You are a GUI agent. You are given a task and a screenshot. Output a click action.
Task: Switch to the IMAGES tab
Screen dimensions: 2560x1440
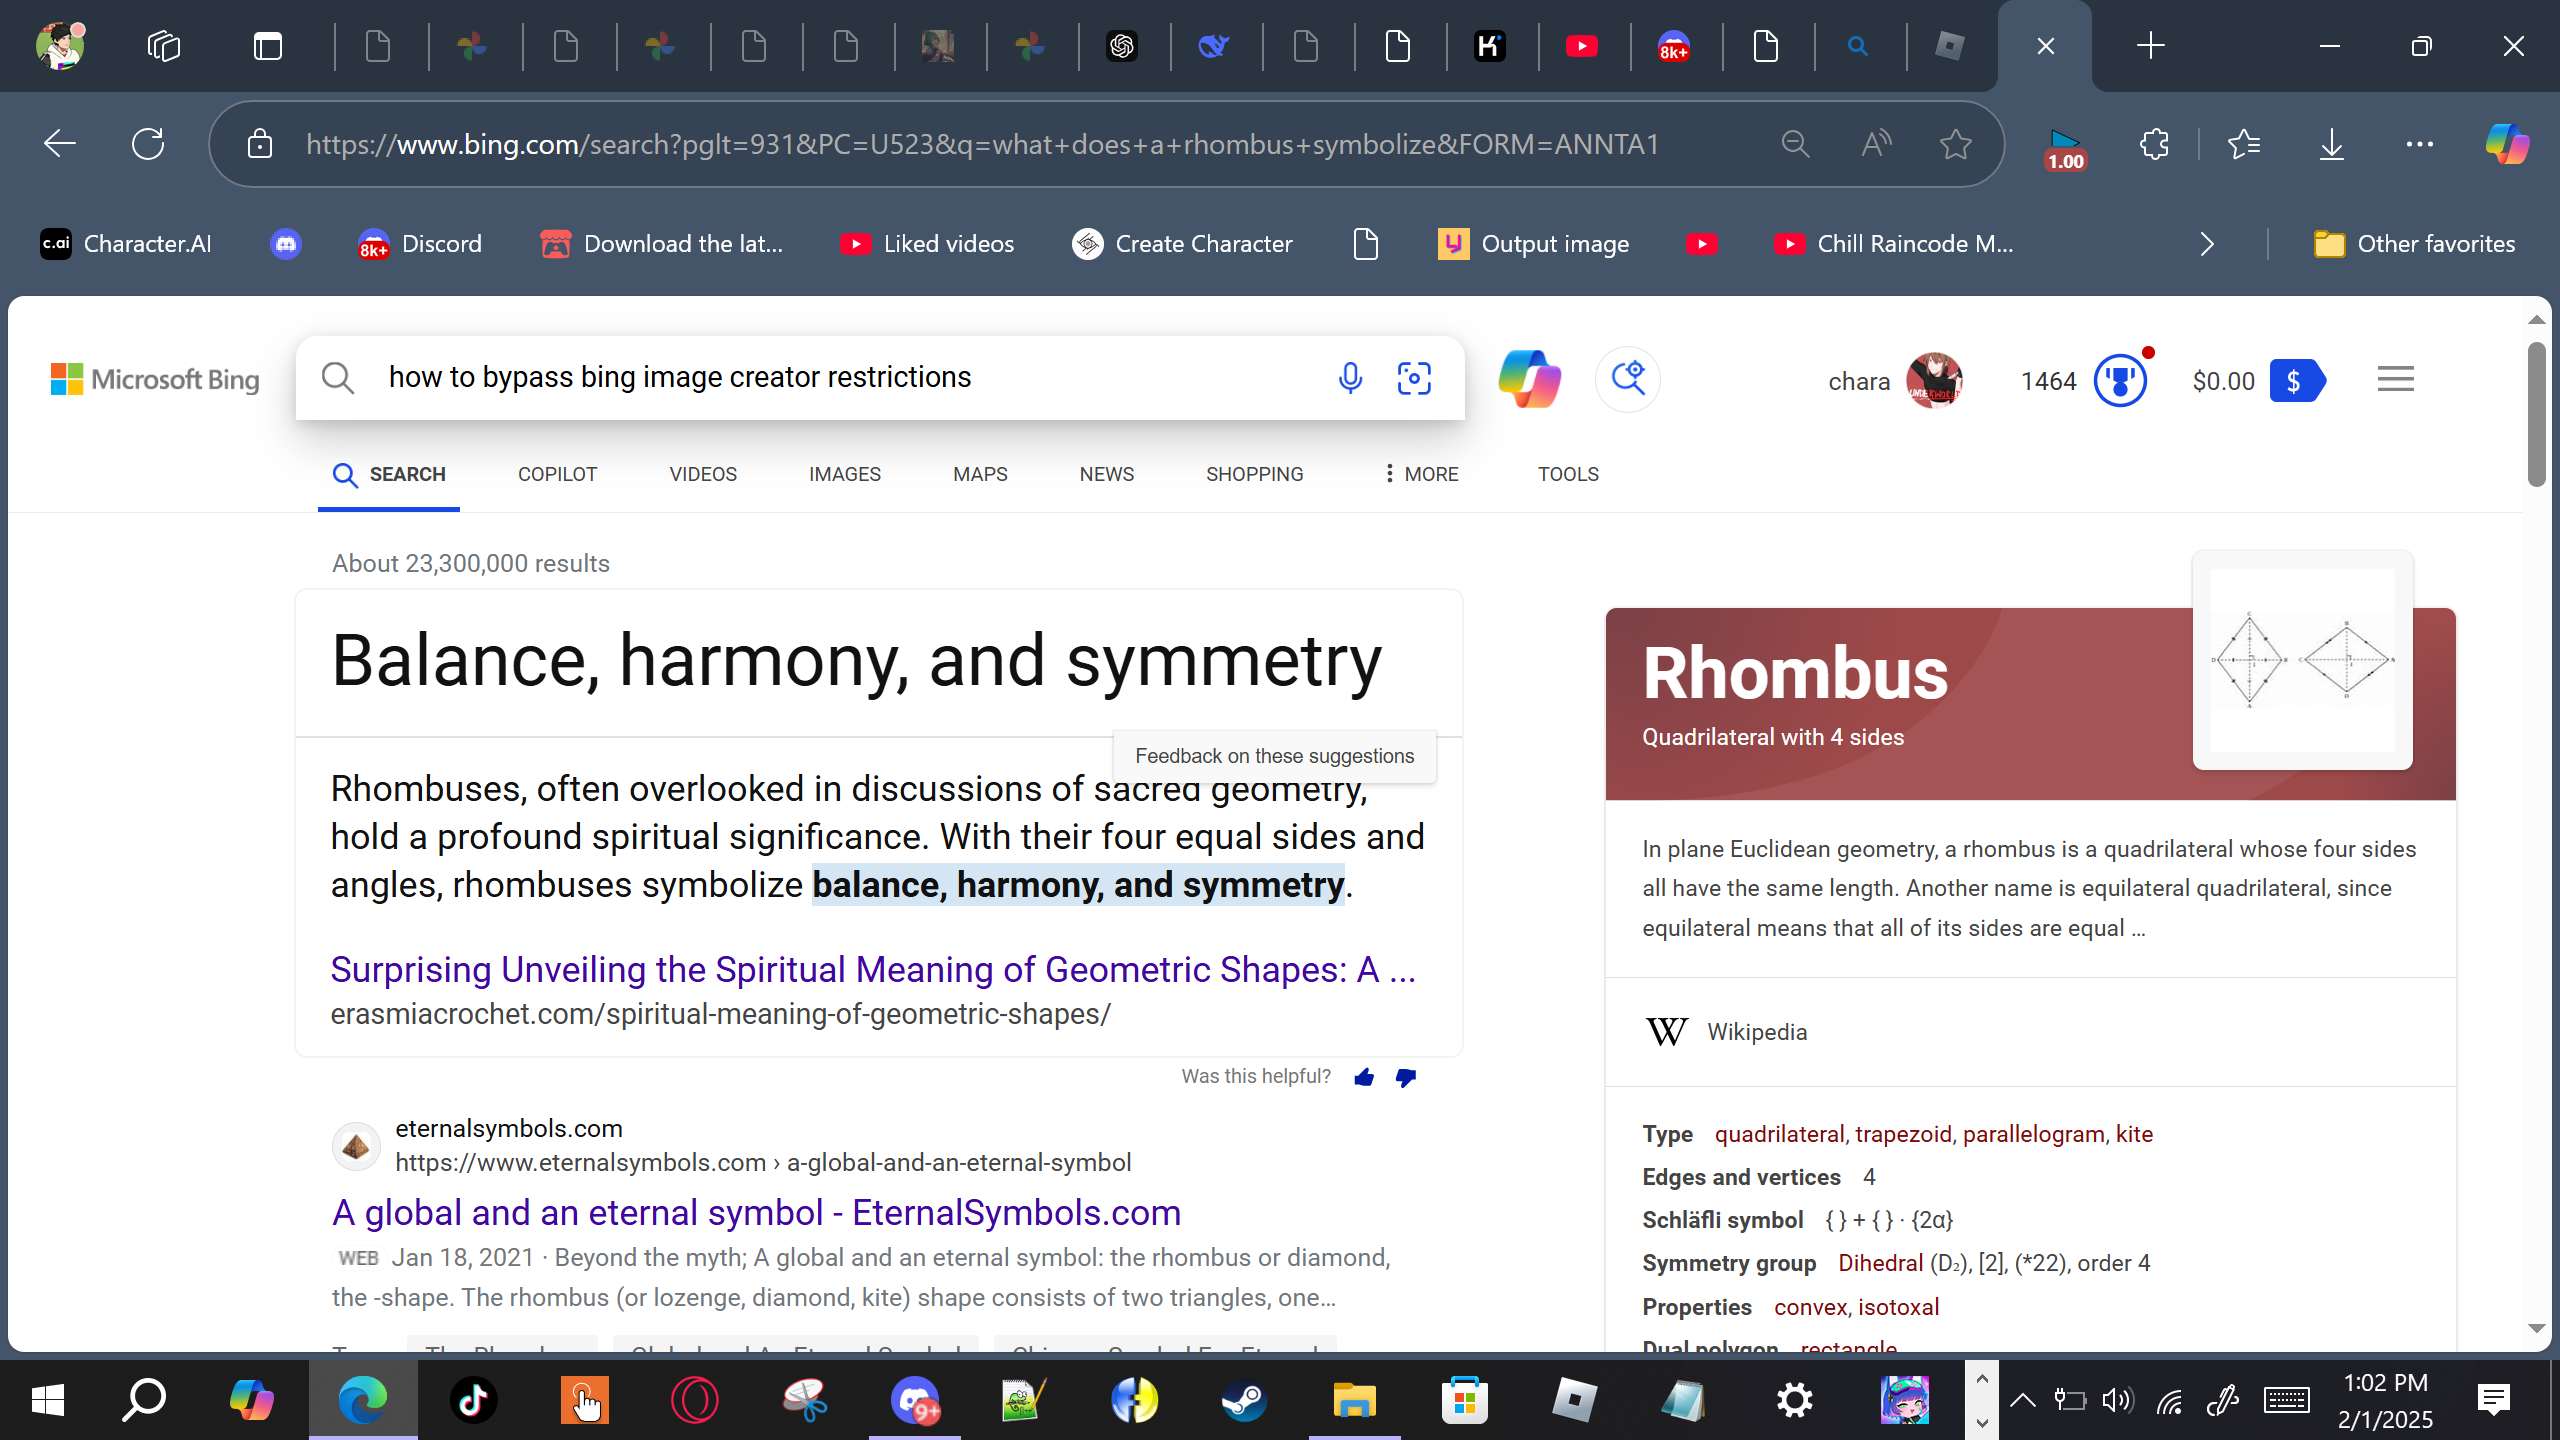(x=844, y=474)
